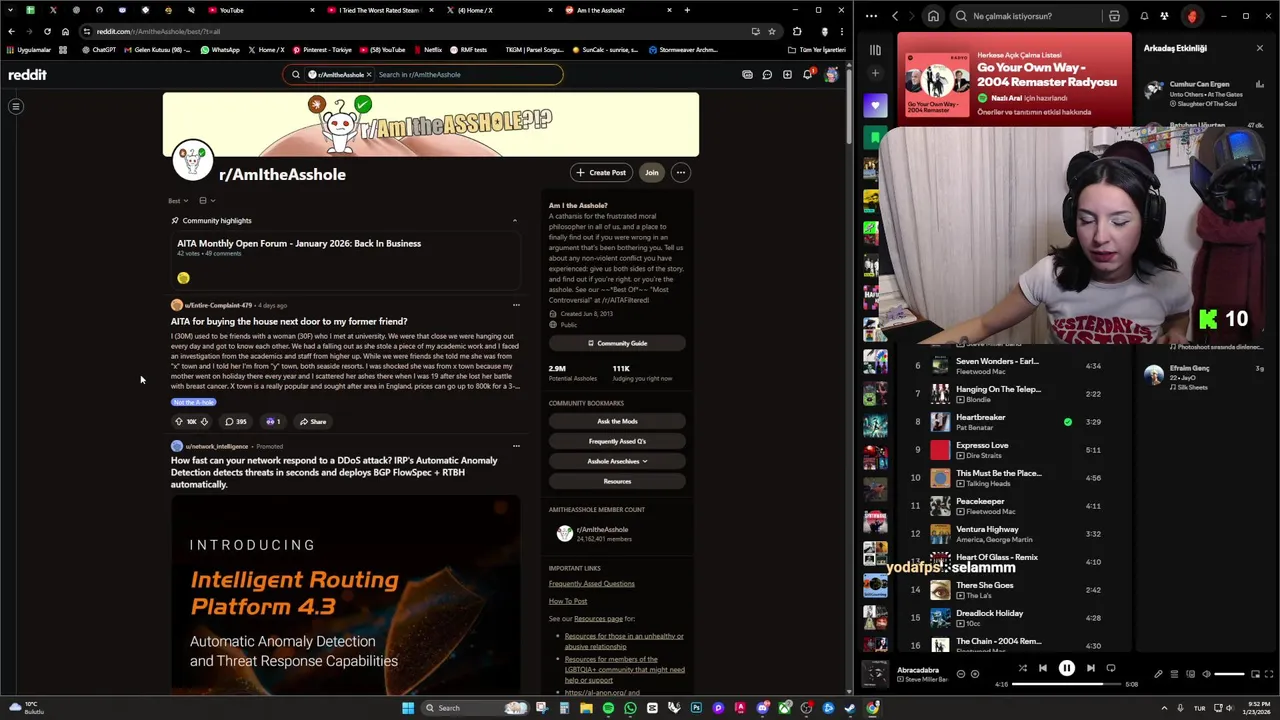Show hidden system tray icons chevron
Image resolution: width=1280 pixels, height=720 pixels.
point(1163,708)
